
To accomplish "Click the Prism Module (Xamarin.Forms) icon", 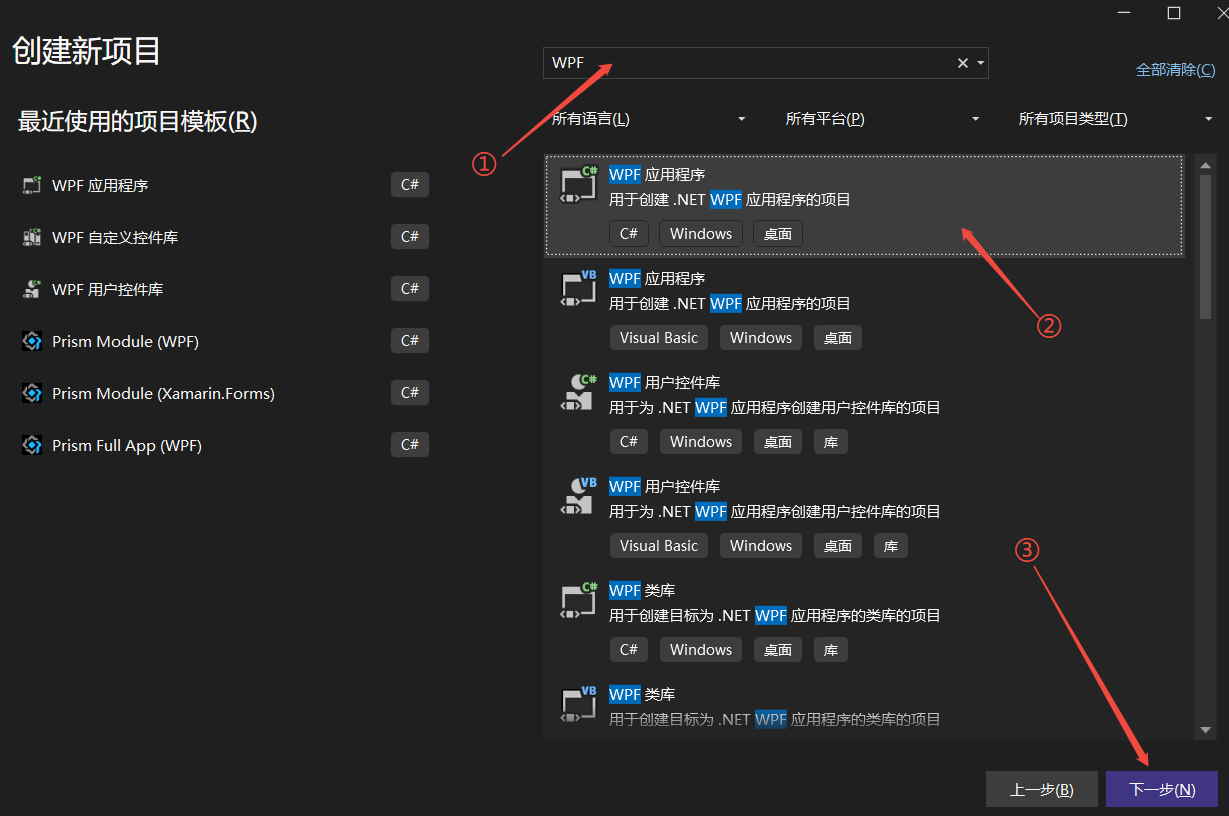I will (32, 393).
